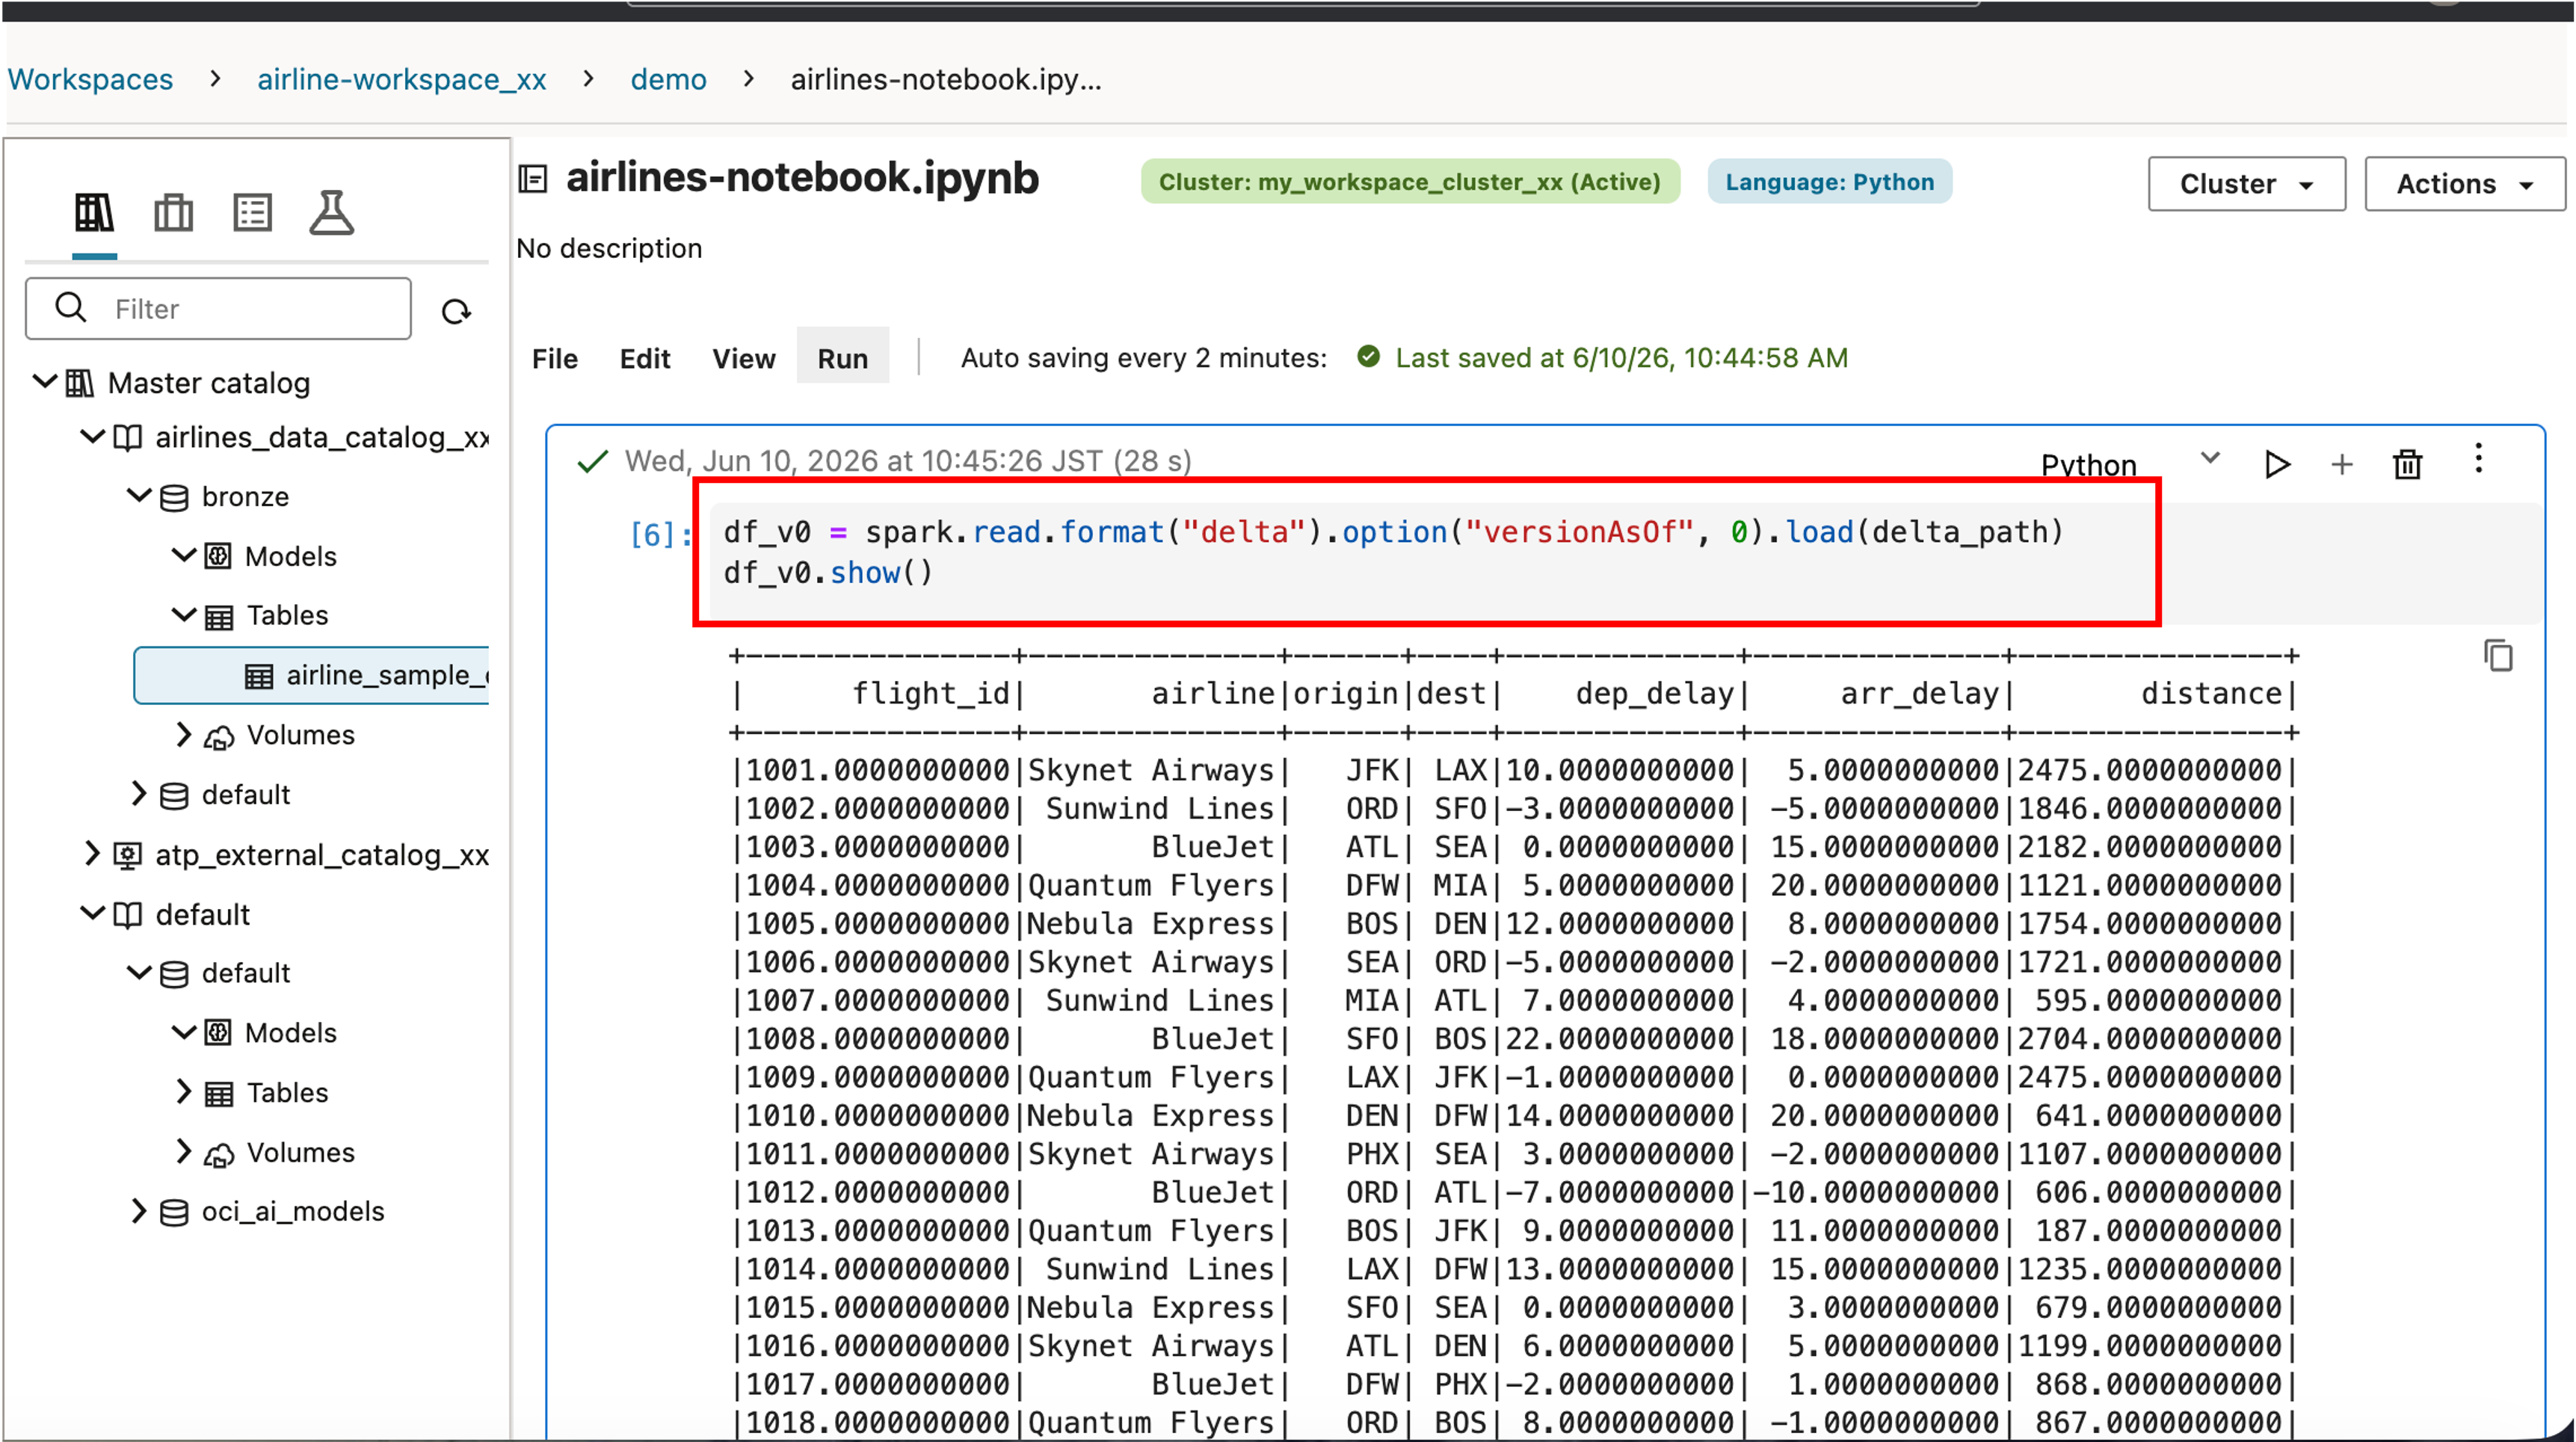
Task: Click the Language: Python badge
Action: coord(1829,182)
